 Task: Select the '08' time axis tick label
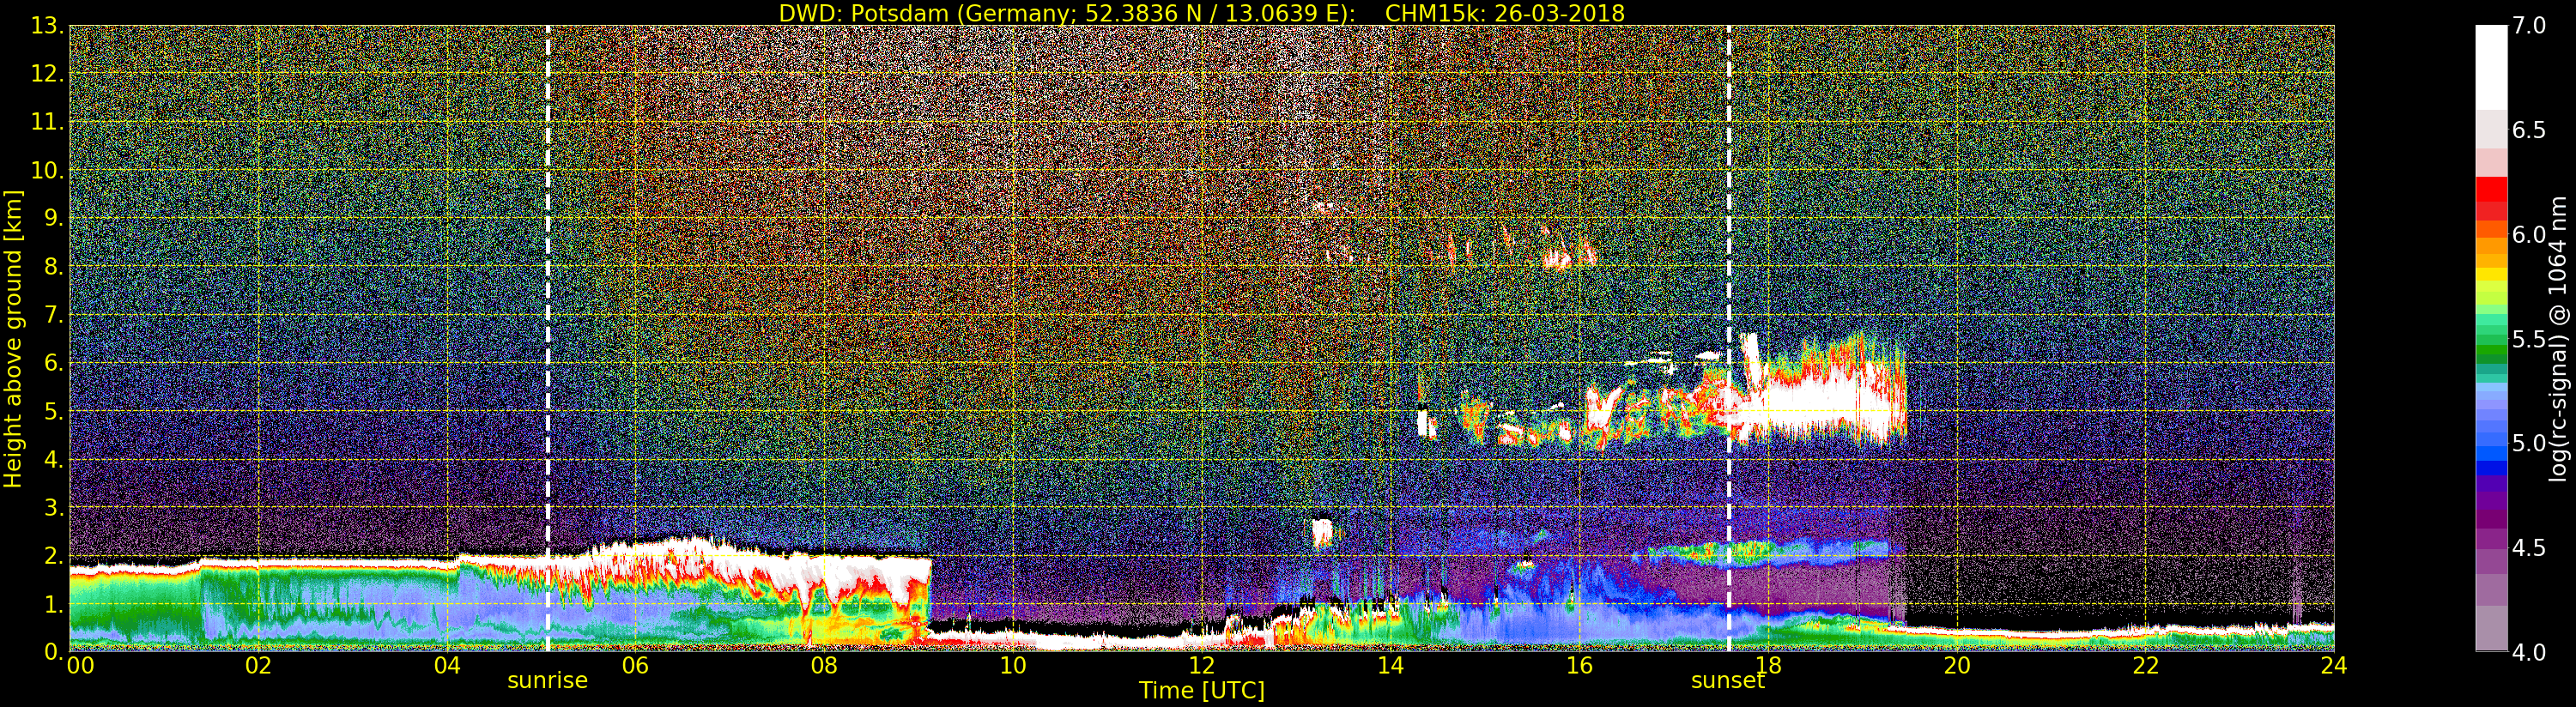824,665
